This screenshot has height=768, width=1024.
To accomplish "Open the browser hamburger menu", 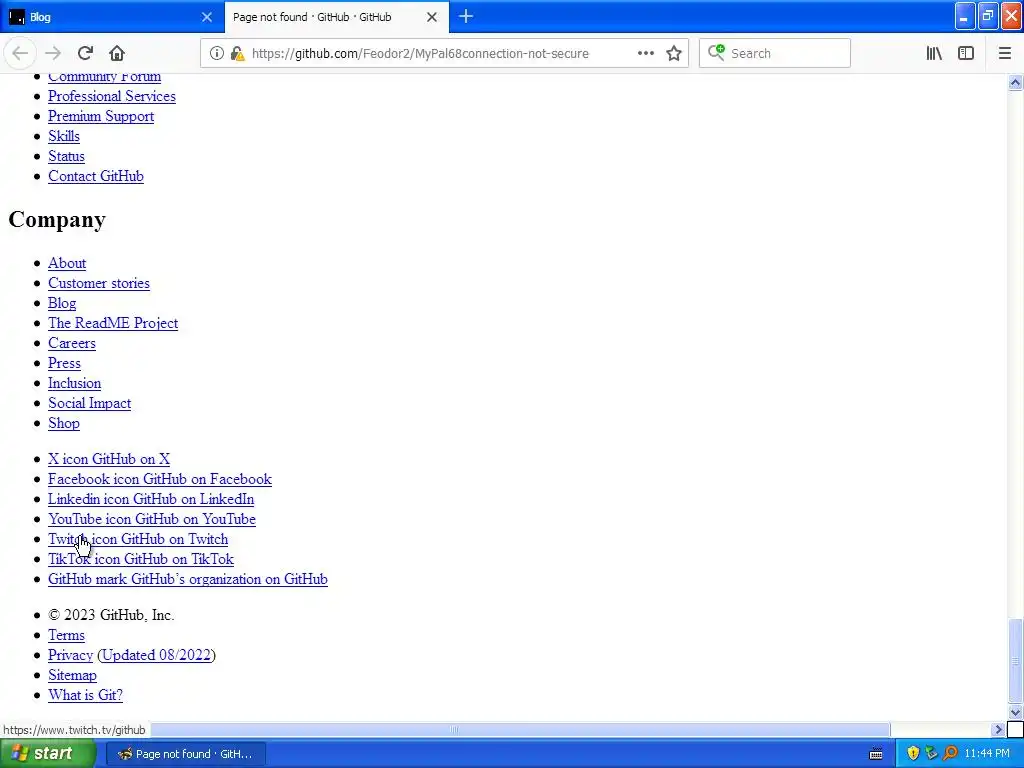I will [x=1004, y=53].
